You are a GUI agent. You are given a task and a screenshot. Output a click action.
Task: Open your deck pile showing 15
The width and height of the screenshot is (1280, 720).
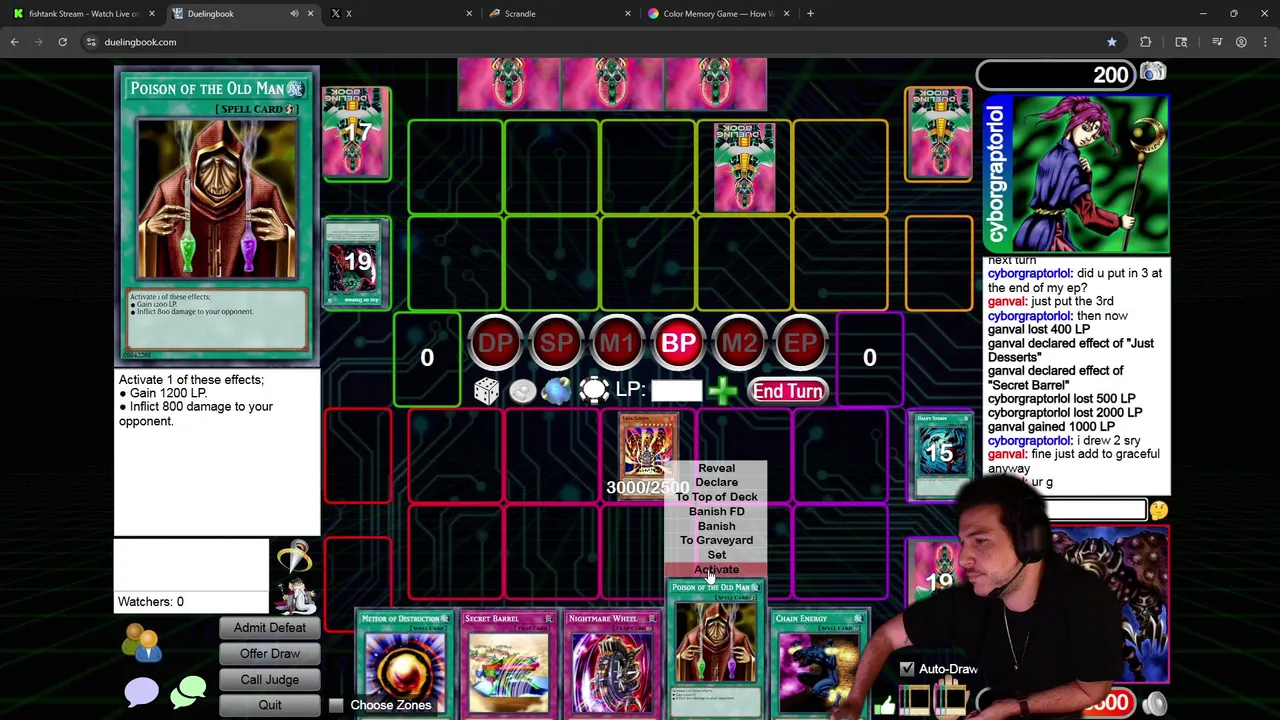[940, 454]
